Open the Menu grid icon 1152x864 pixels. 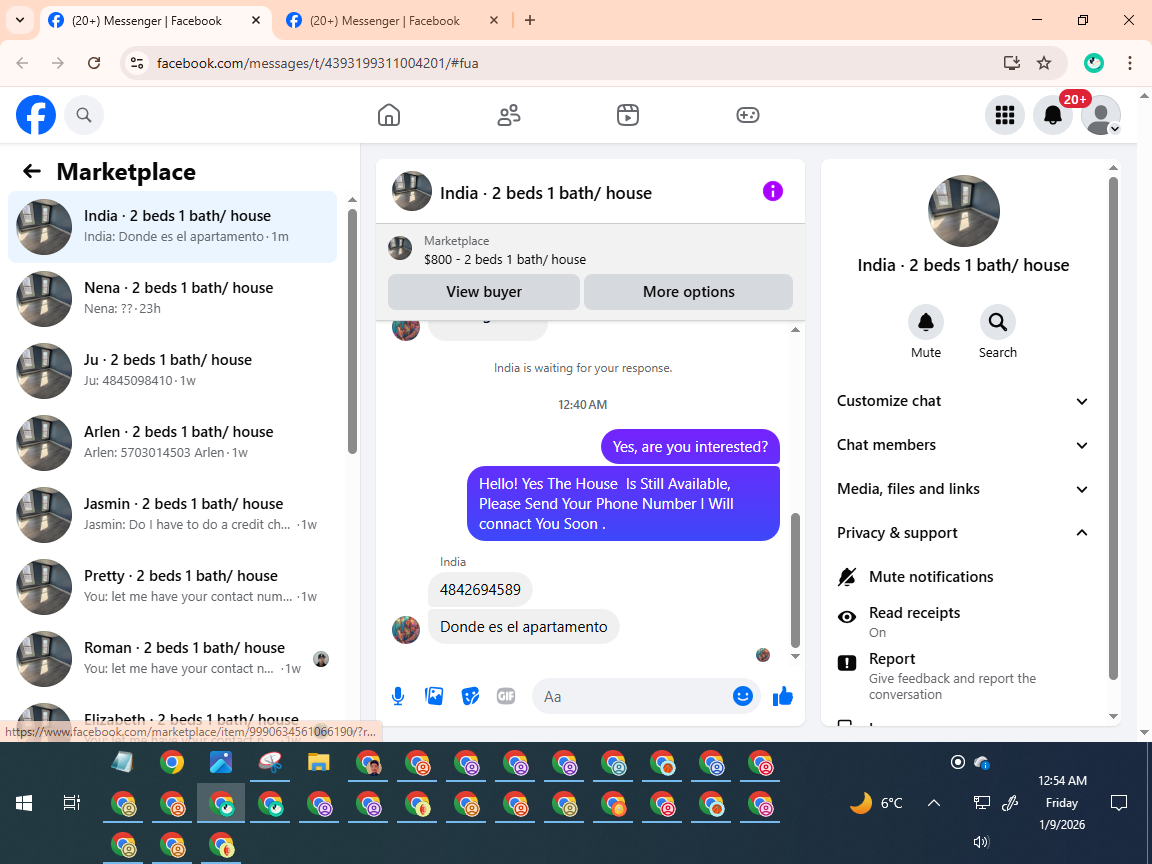1004,115
